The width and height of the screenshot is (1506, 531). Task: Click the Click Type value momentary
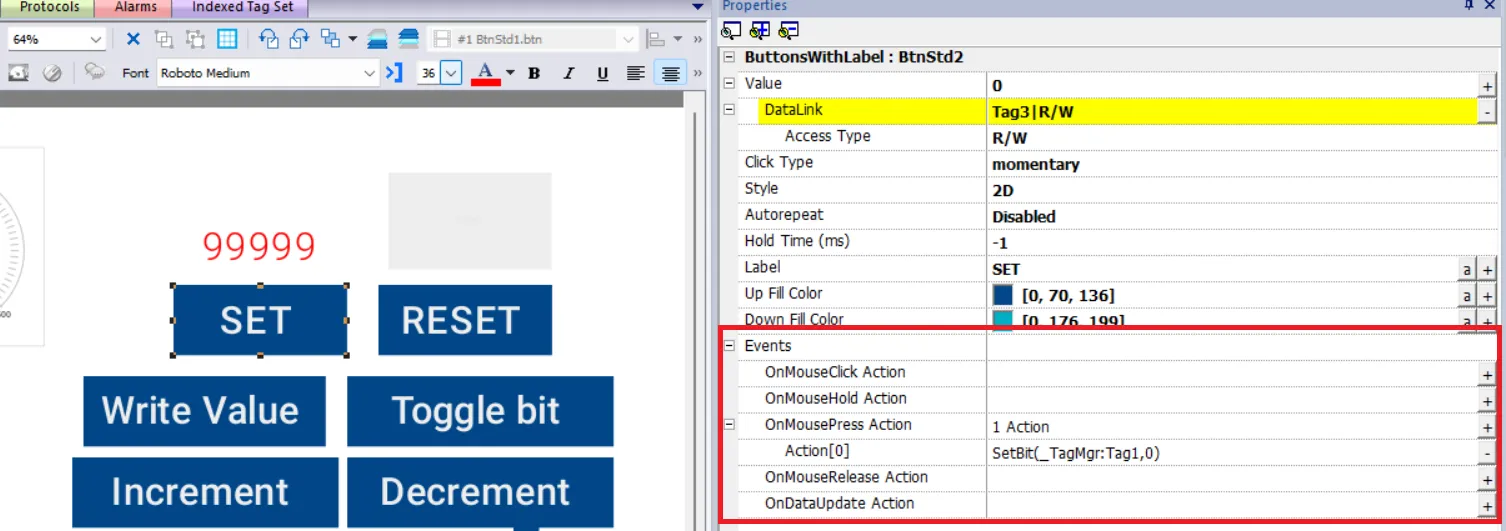tap(1036, 164)
